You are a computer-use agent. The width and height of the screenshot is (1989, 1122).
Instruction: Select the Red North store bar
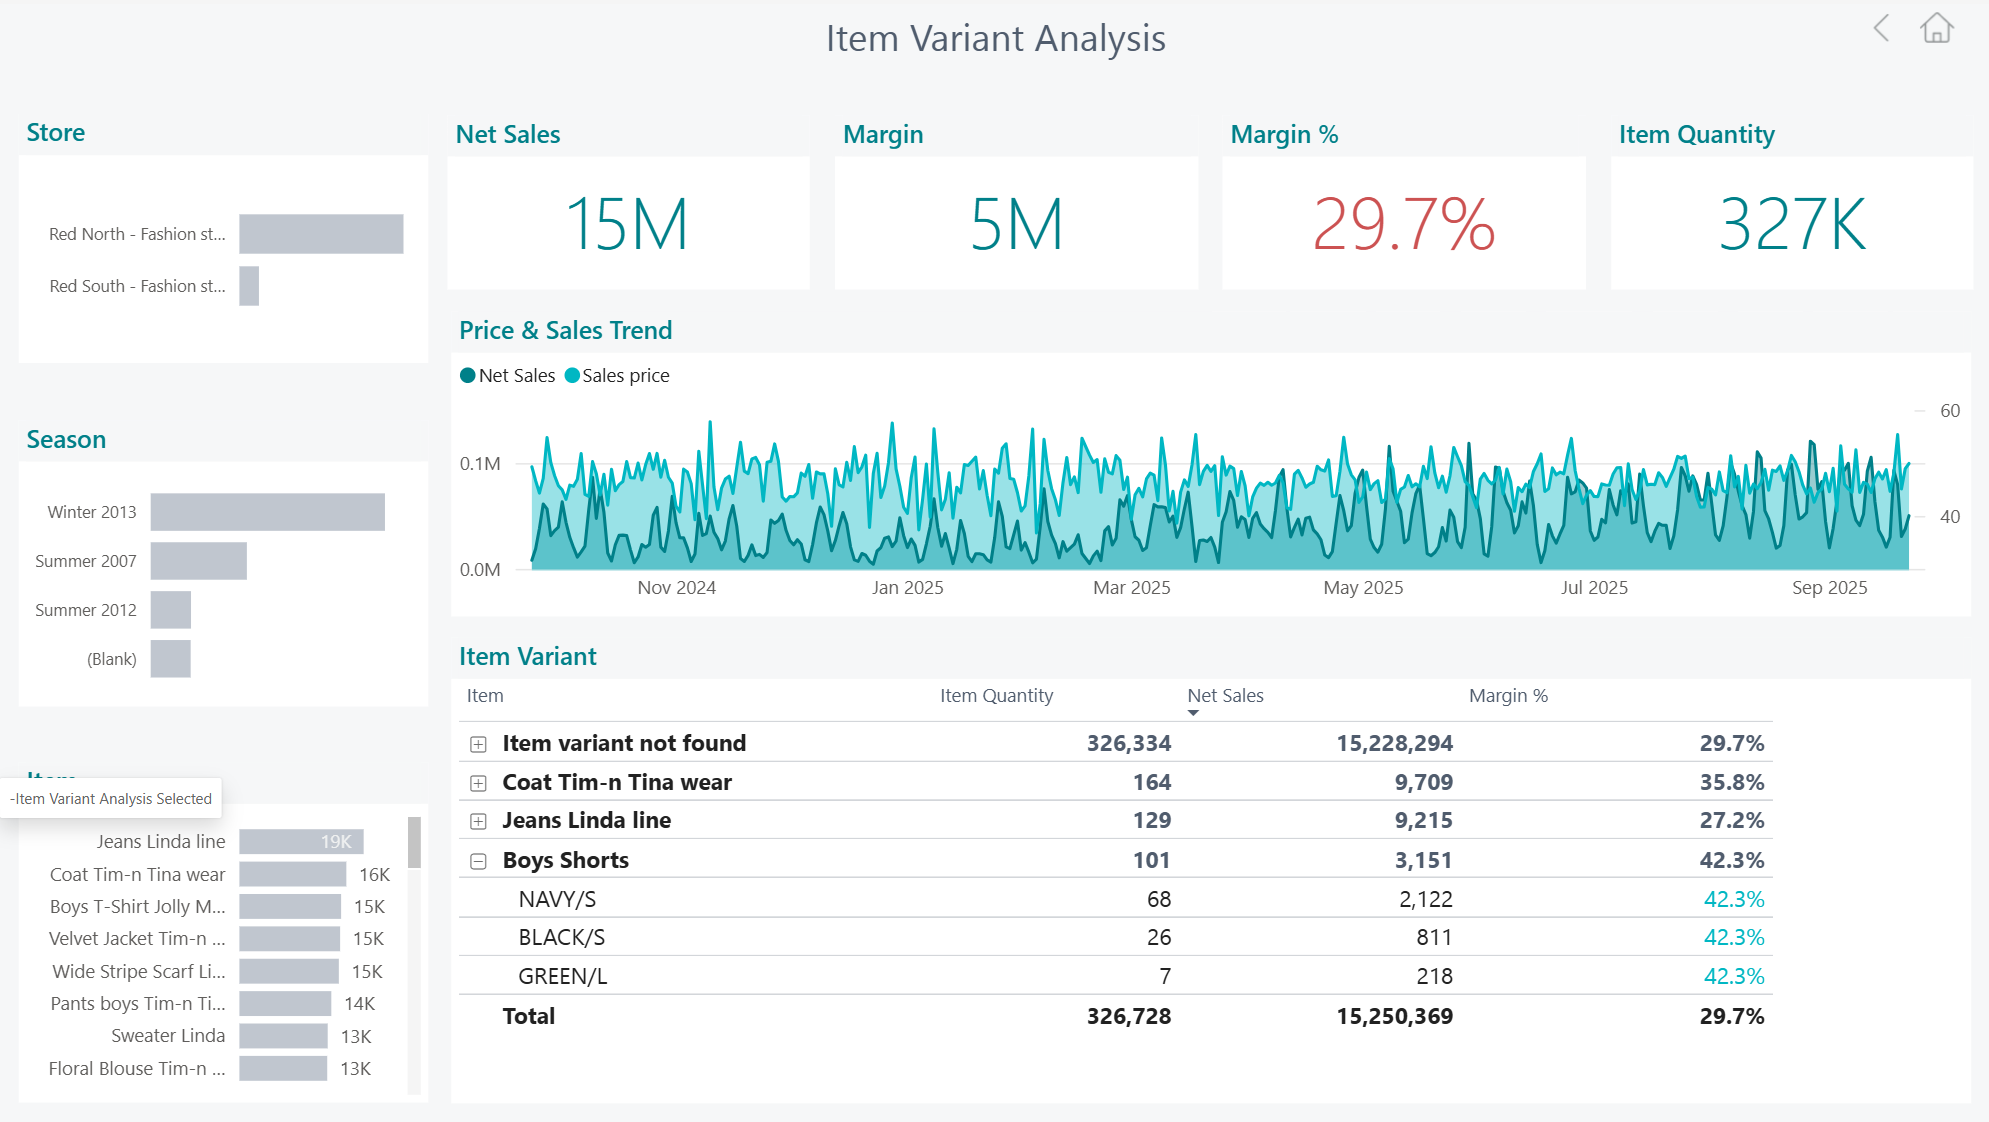(x=321, y=234)
